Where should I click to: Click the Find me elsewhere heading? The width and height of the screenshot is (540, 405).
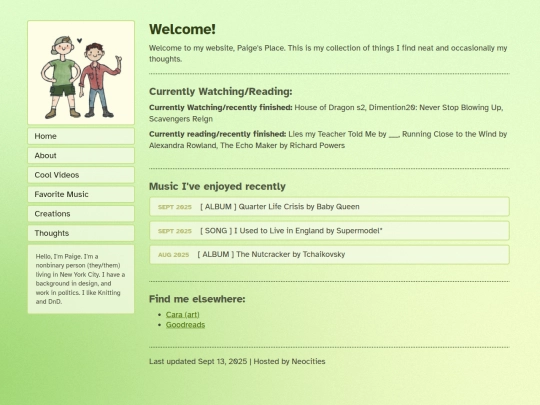pyautogui.click(x=197, y=299)
